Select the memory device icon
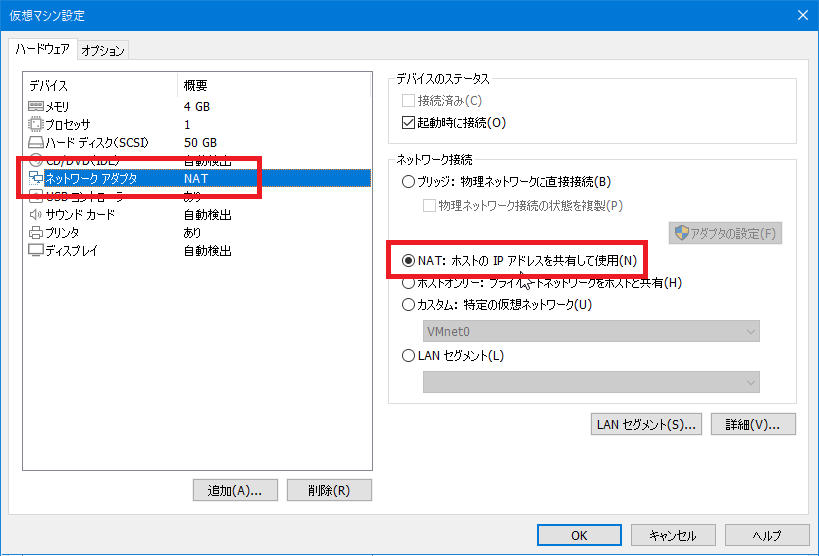819x556 pixels. (x=36, y=106)
